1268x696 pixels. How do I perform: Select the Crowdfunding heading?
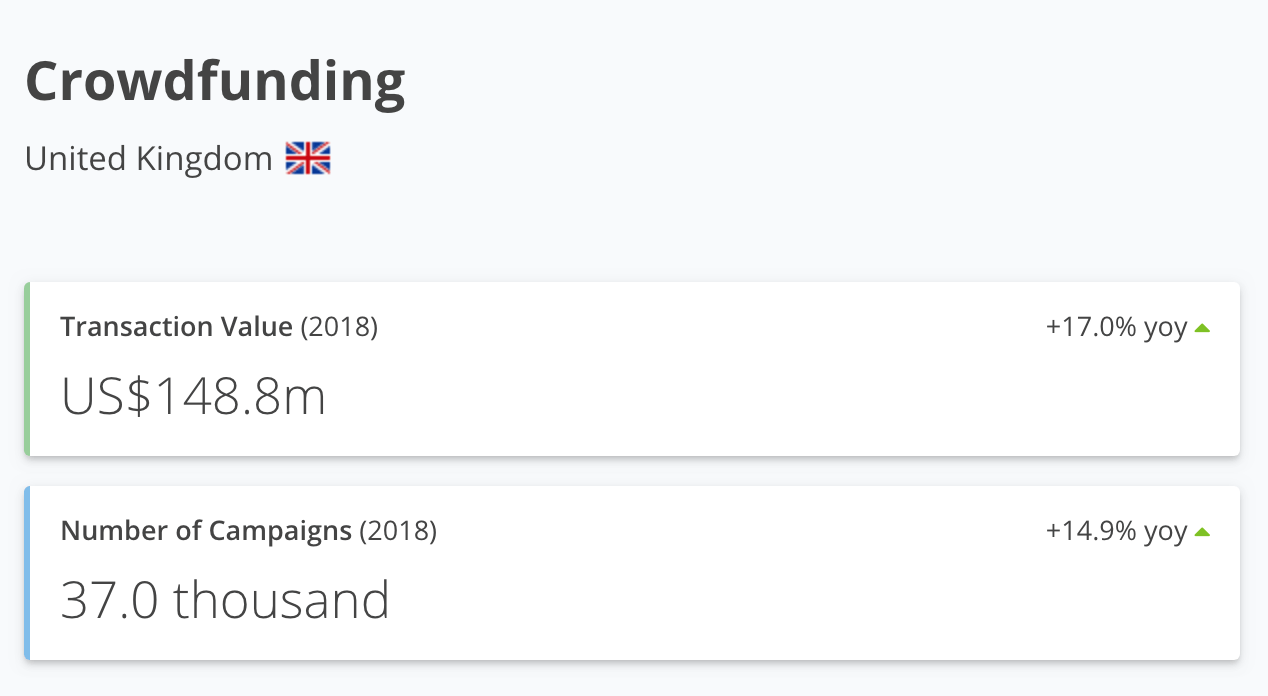pyautogui.click(x=215, y=84)
